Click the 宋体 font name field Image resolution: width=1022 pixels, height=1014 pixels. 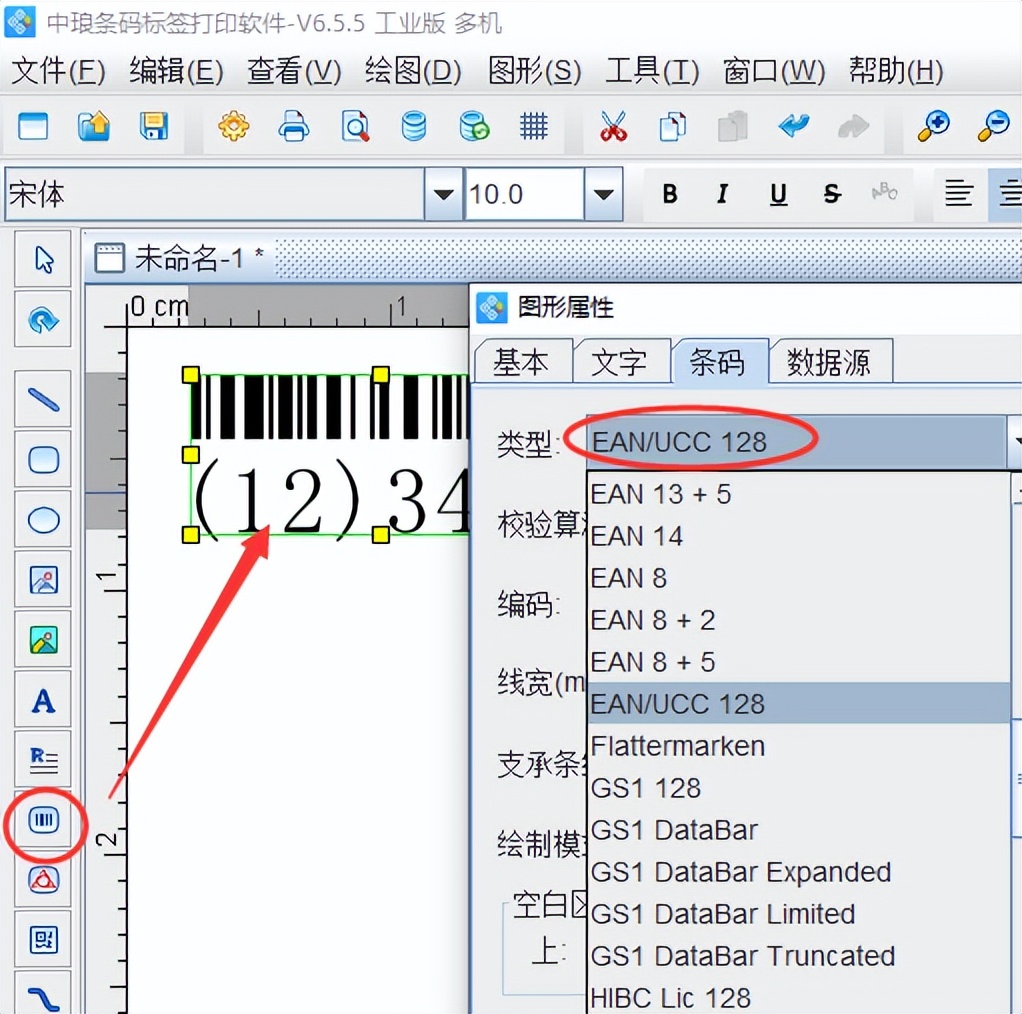tap(215, 194)
